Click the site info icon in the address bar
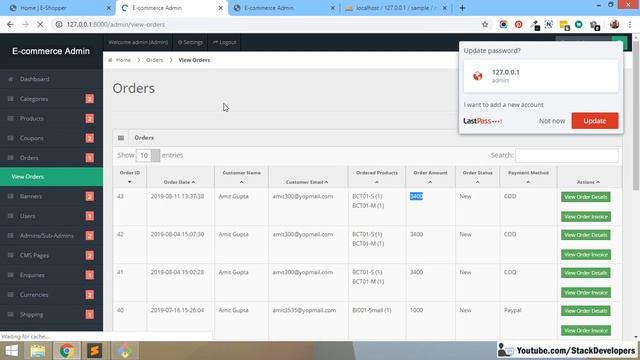 (x=59, y=24)
